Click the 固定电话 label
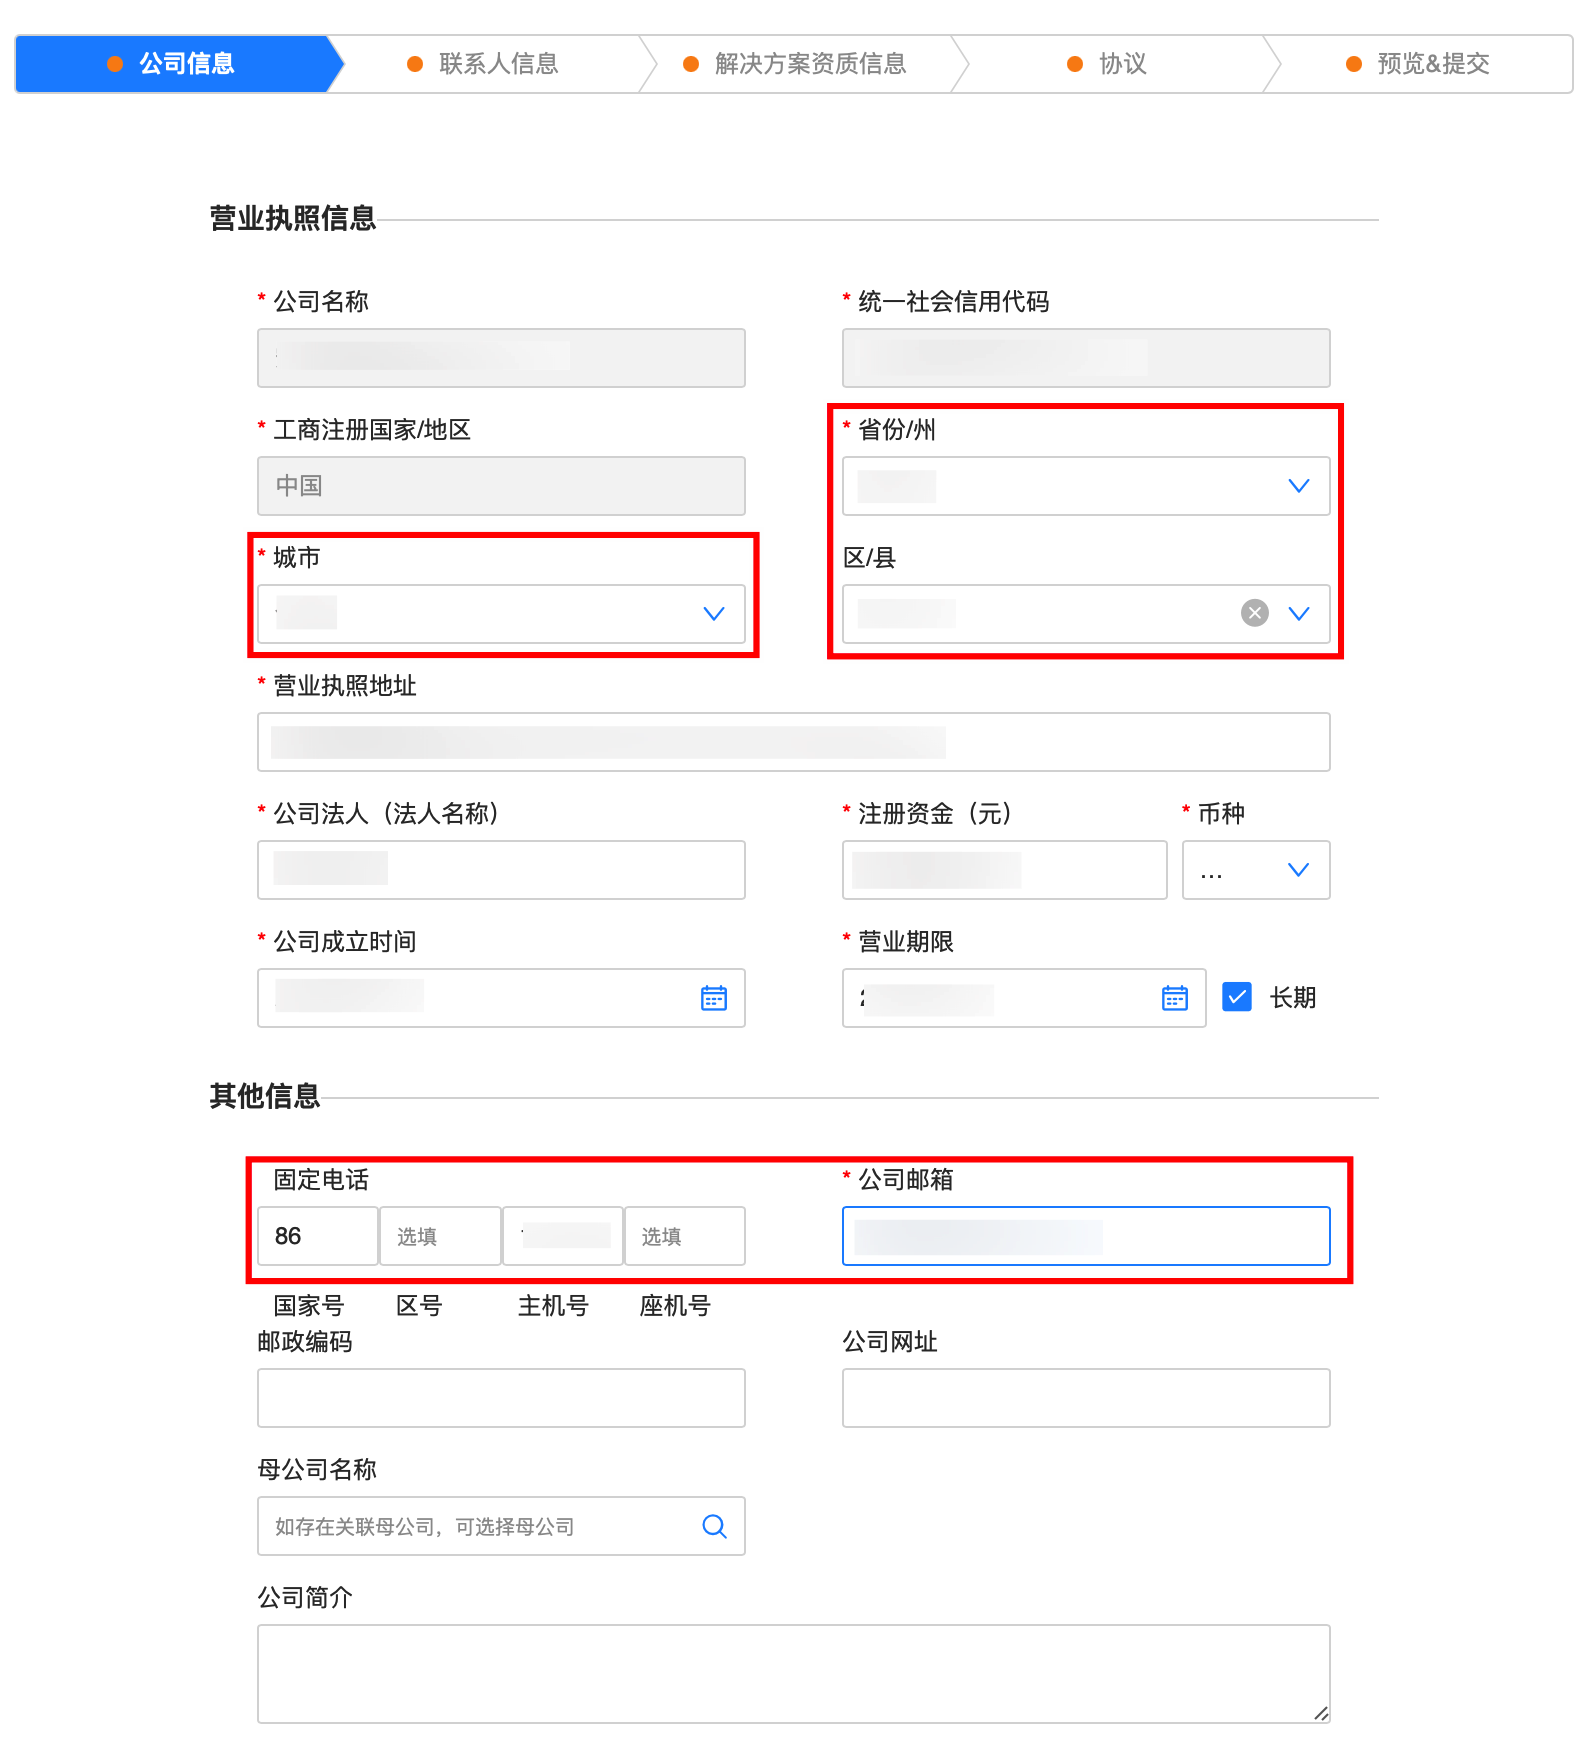The height and width of the screenshot is (1744, 1592). pos(321,1180)
